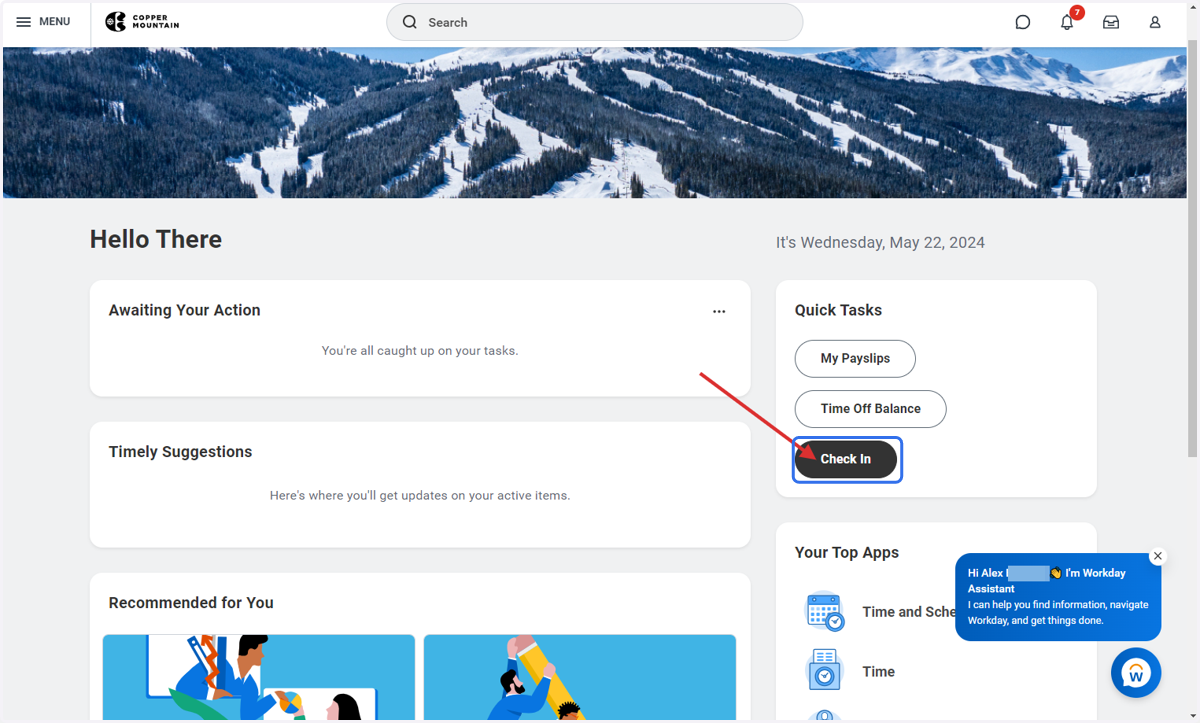Viewport: 1200px width, 723px height.
Task: Click the magnifier icon in search bar
Action: (410, 22)
